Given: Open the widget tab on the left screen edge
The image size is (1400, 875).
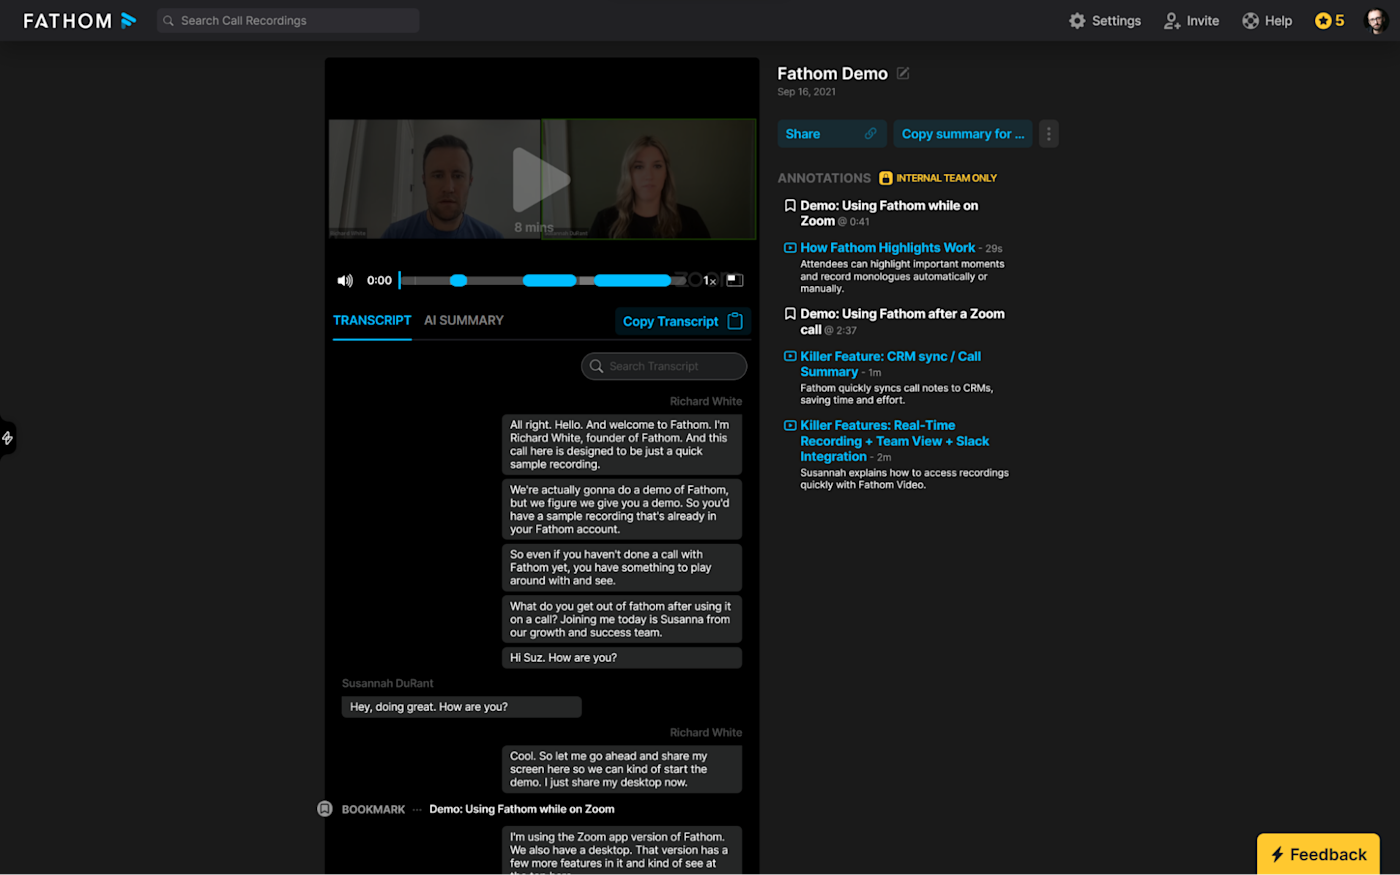Looking at the screenshot, I should [7, 438].
